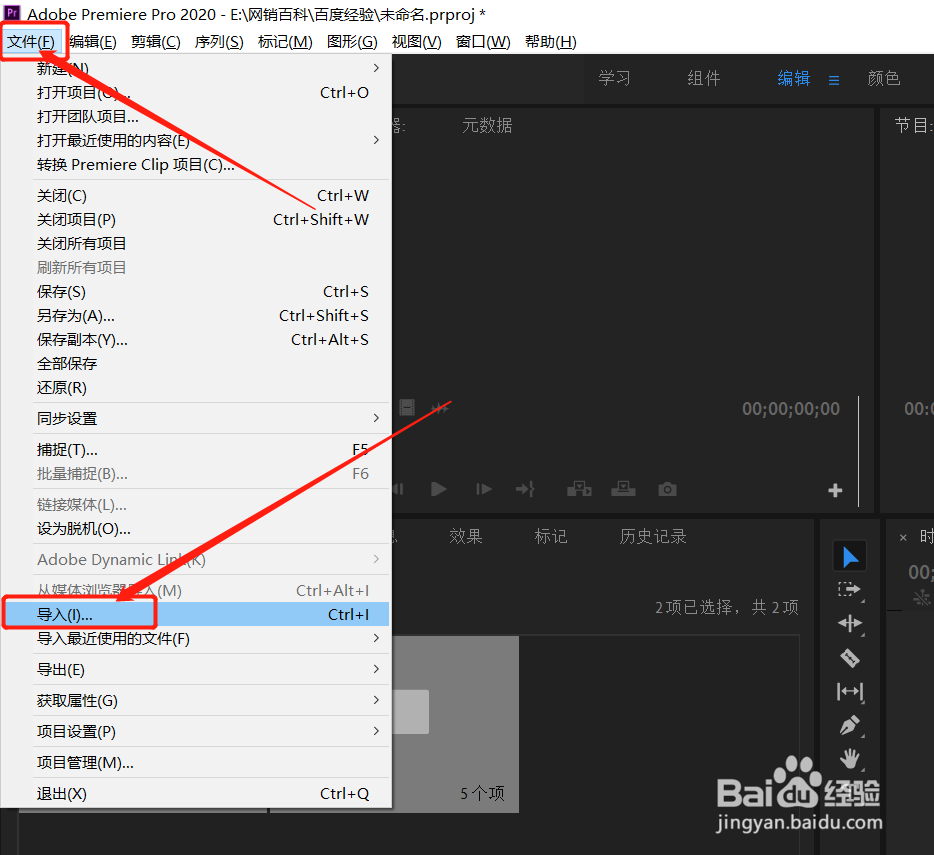934x855 pixels.
Task: Expand the 项目设置(P) submenu
Action: 196,732
